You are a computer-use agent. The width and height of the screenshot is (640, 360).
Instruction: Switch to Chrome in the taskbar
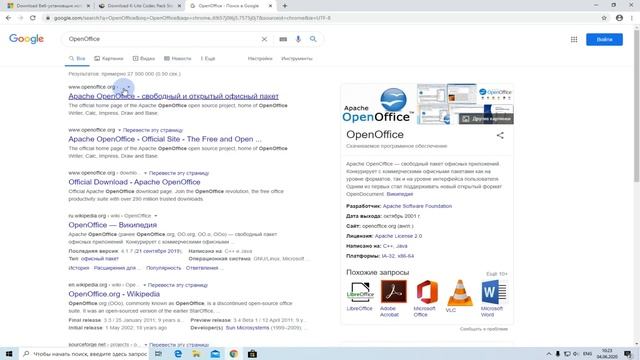point(234,354)
